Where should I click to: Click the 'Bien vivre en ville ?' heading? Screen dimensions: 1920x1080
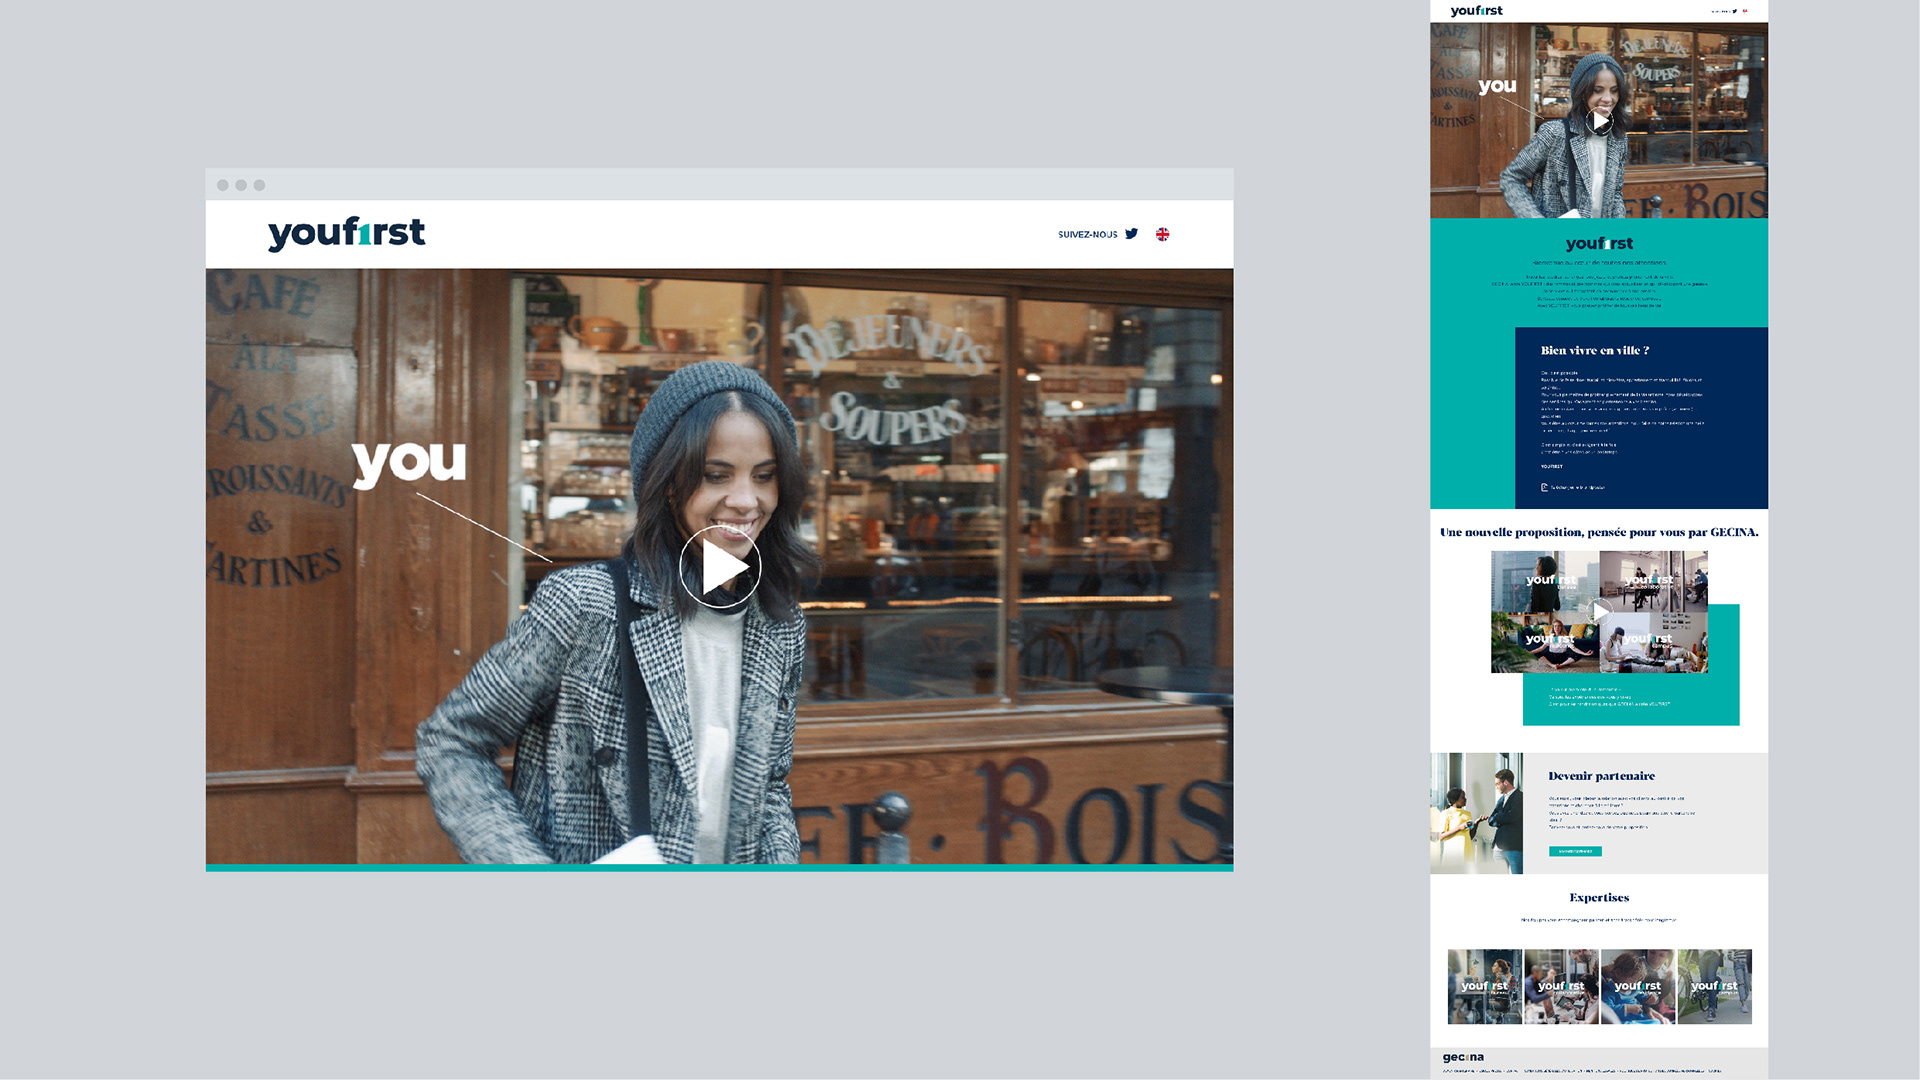point(1595,350)
